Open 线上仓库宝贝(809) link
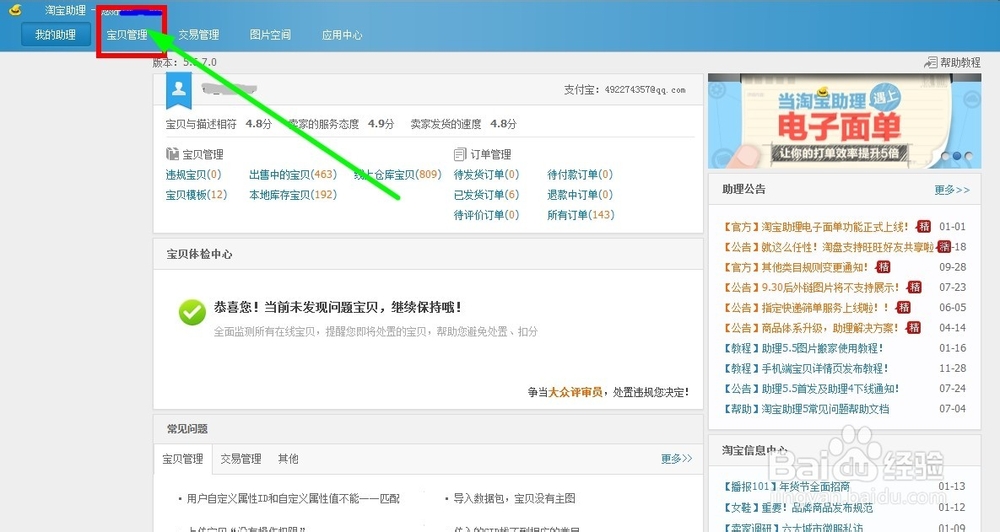Screen dimensions: 1000x532 click(x=397, y=174)
